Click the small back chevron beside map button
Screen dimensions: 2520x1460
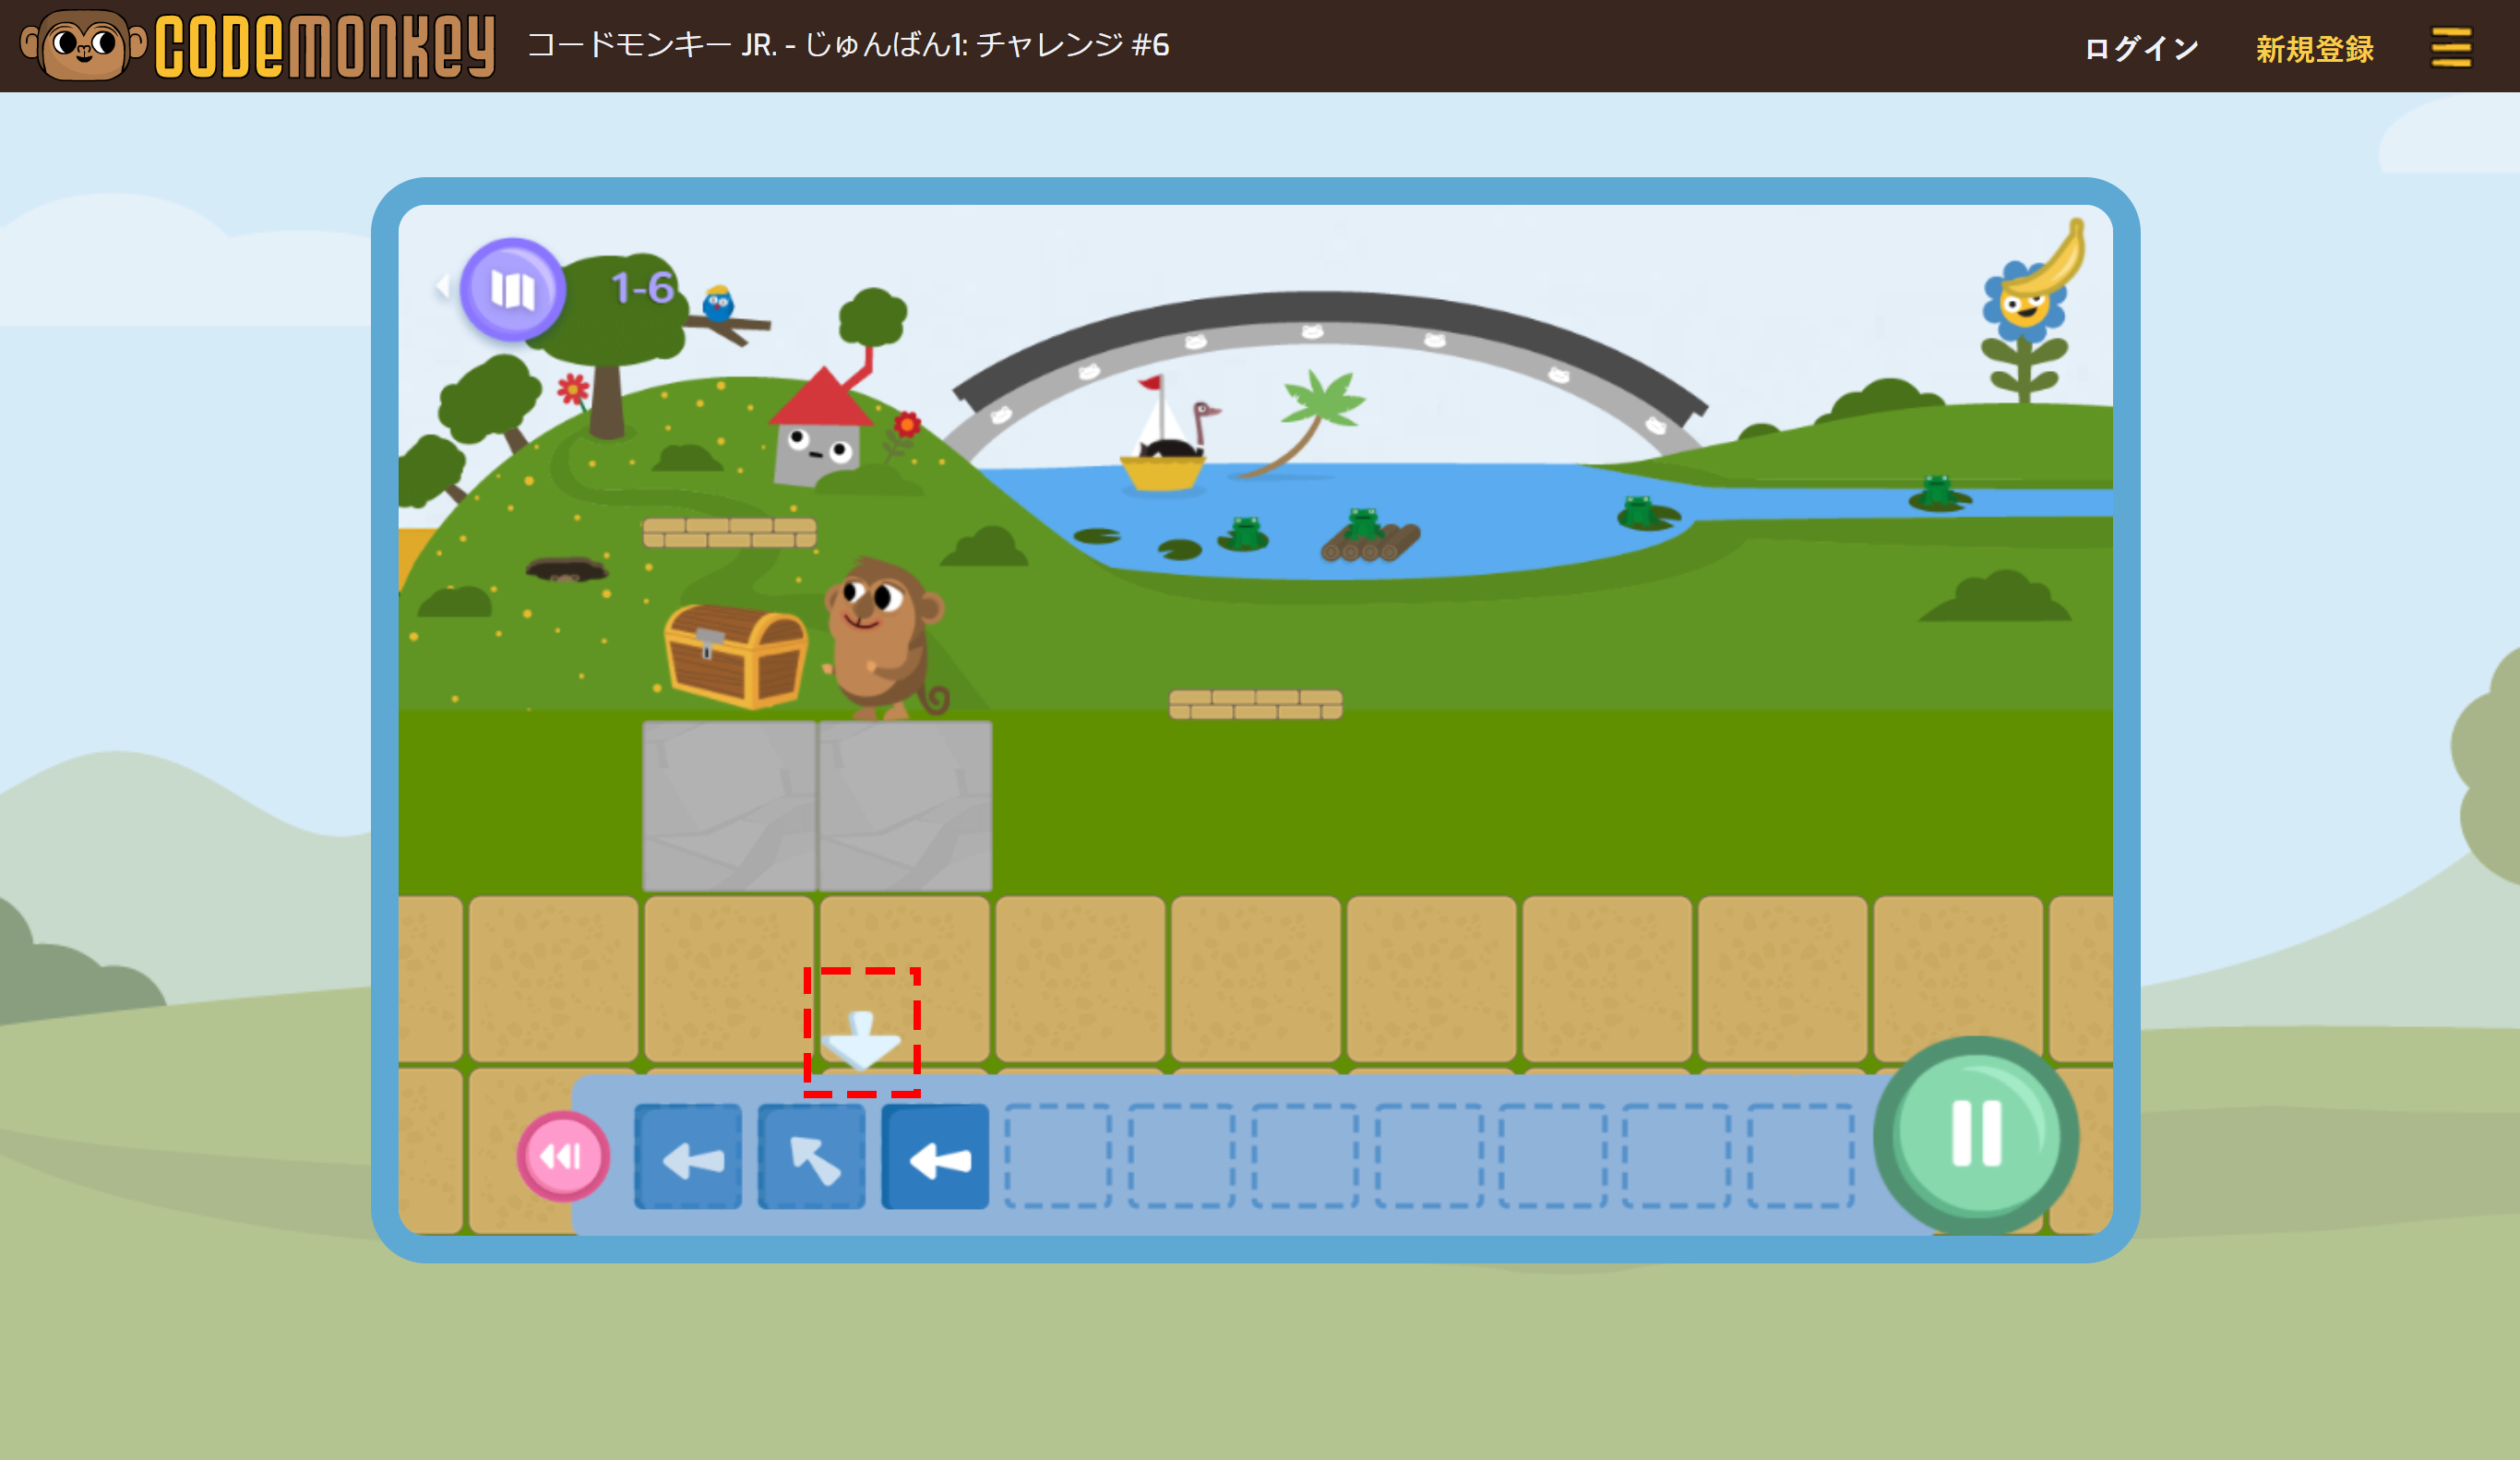[442, 287]
